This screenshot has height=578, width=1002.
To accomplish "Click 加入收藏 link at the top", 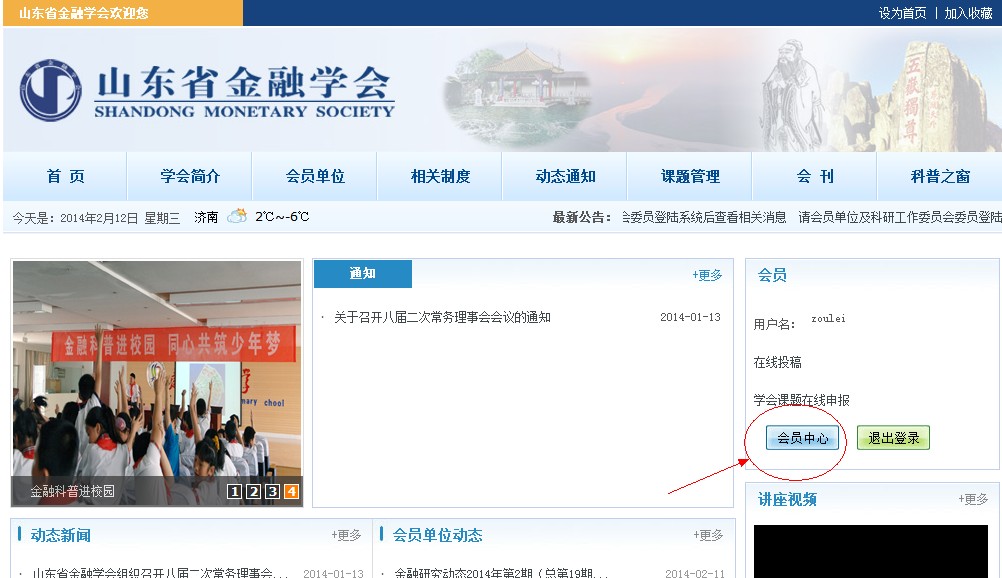I will [968, 13].
